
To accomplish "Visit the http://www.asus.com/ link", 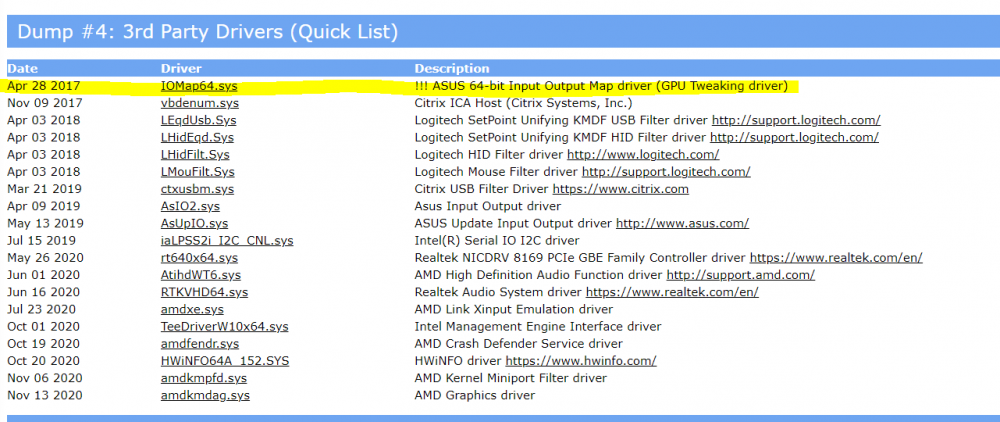I will pyautogui.click(x=682, y=223).
